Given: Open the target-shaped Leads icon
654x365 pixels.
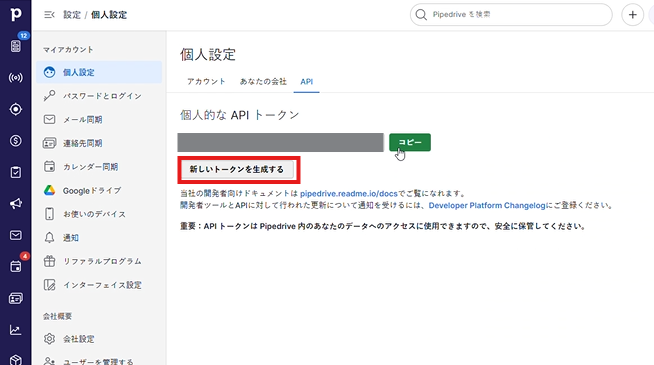Looking at the screenshot, I should (15, 109).
